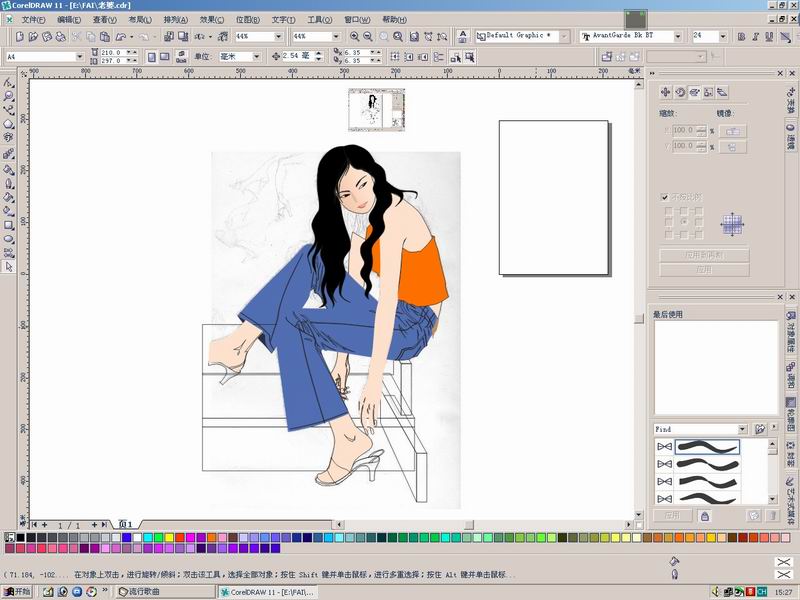The image size is (800, 600).
Task: Check the middle-right anchor point box
Action: click(699, 222)
